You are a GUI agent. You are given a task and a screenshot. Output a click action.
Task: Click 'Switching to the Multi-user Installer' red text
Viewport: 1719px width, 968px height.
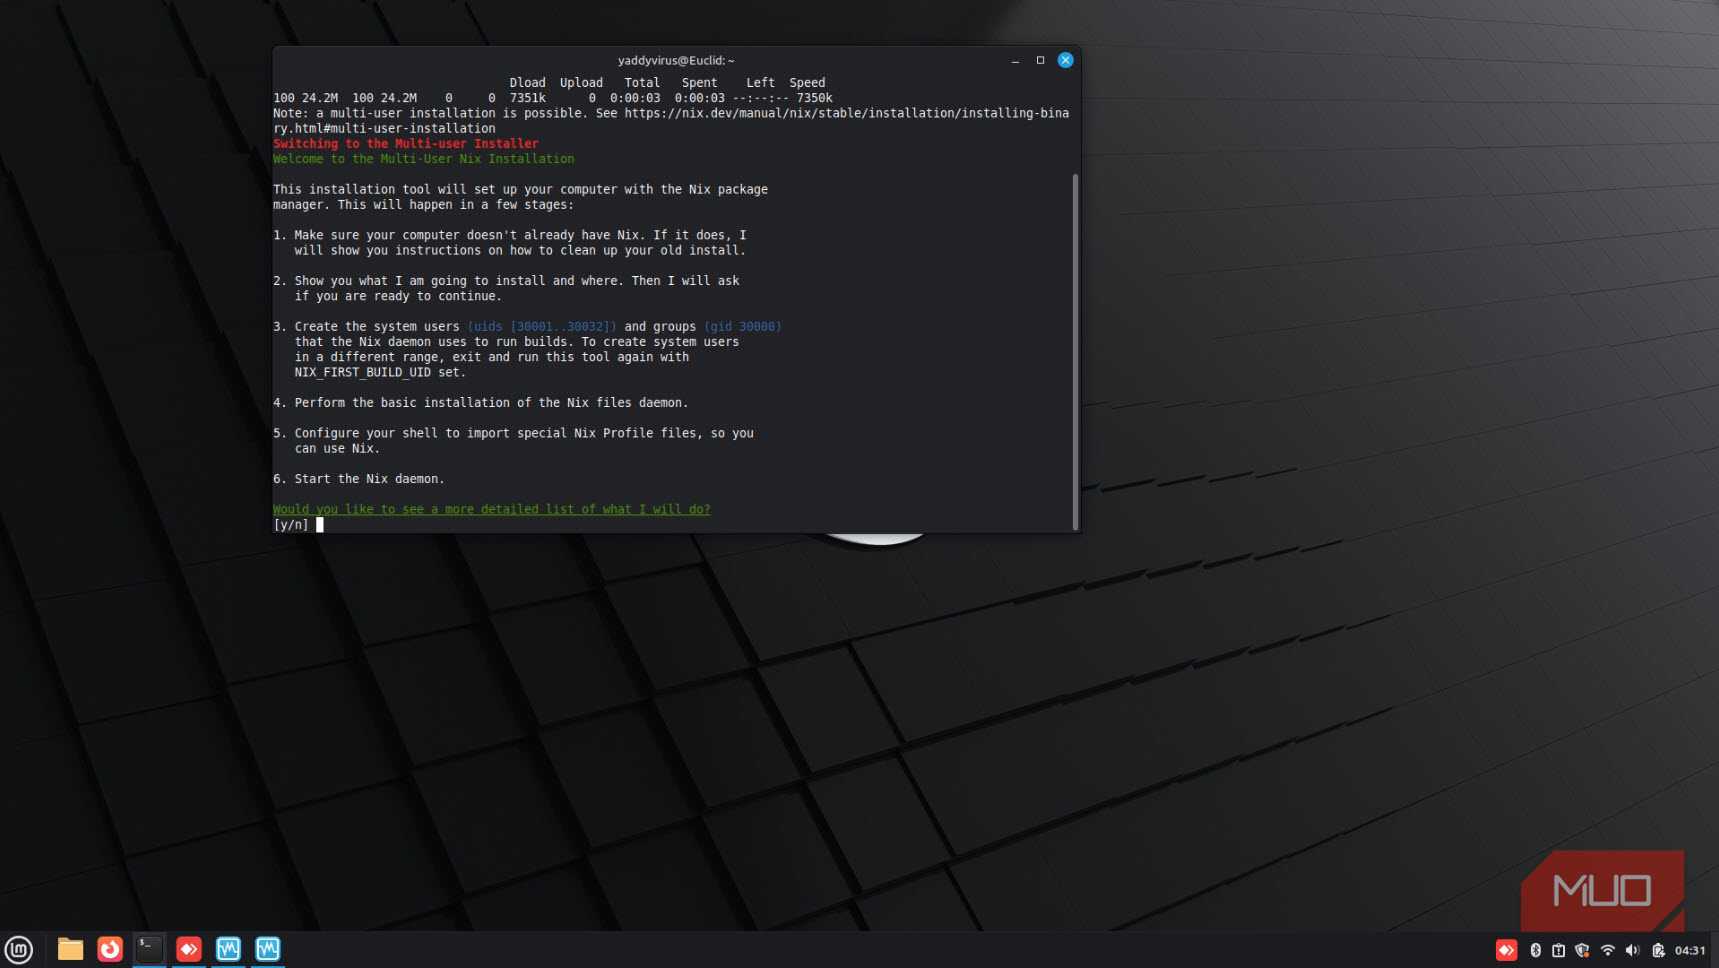[405, 143]
